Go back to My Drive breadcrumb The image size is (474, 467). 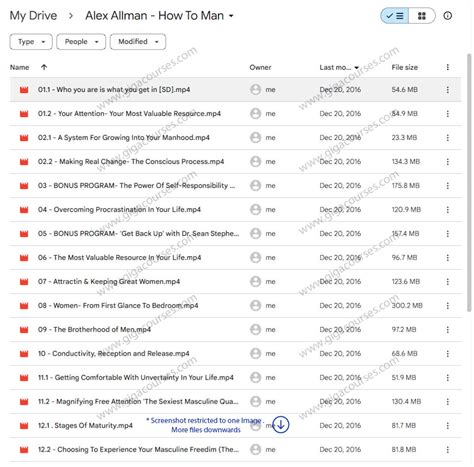coord(33,16)
